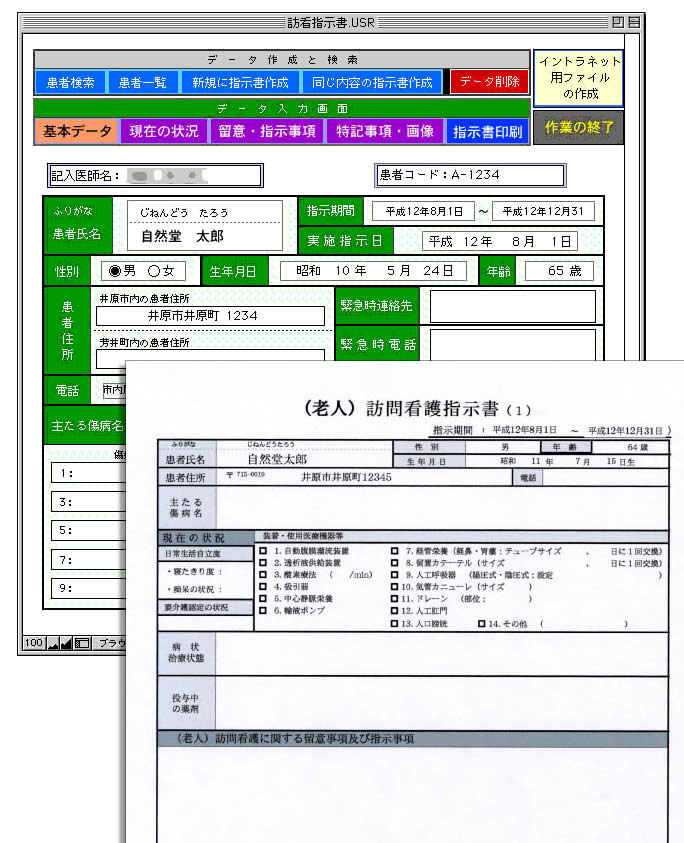The height and width of the screenshot is (843, 684).
Task: Click the 患者コード field showing A-1234
Action: pyautogui.click(x=471, y=175)
